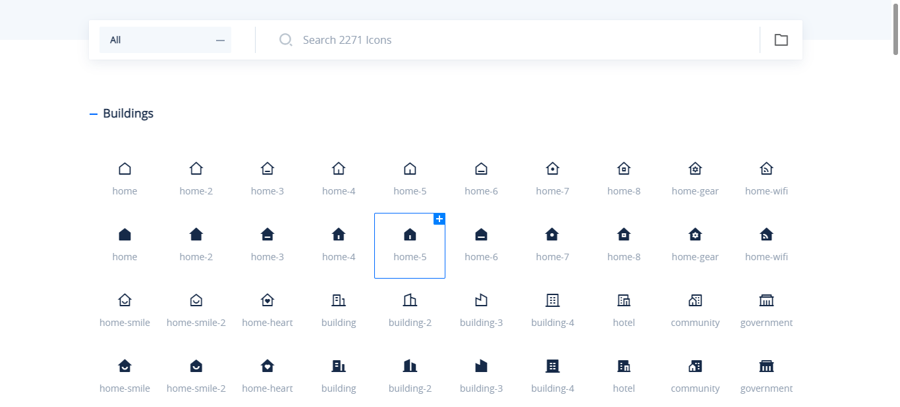Open the folder collection button
The height and width of the screenshot is (407, 900).
pos(781,40)
